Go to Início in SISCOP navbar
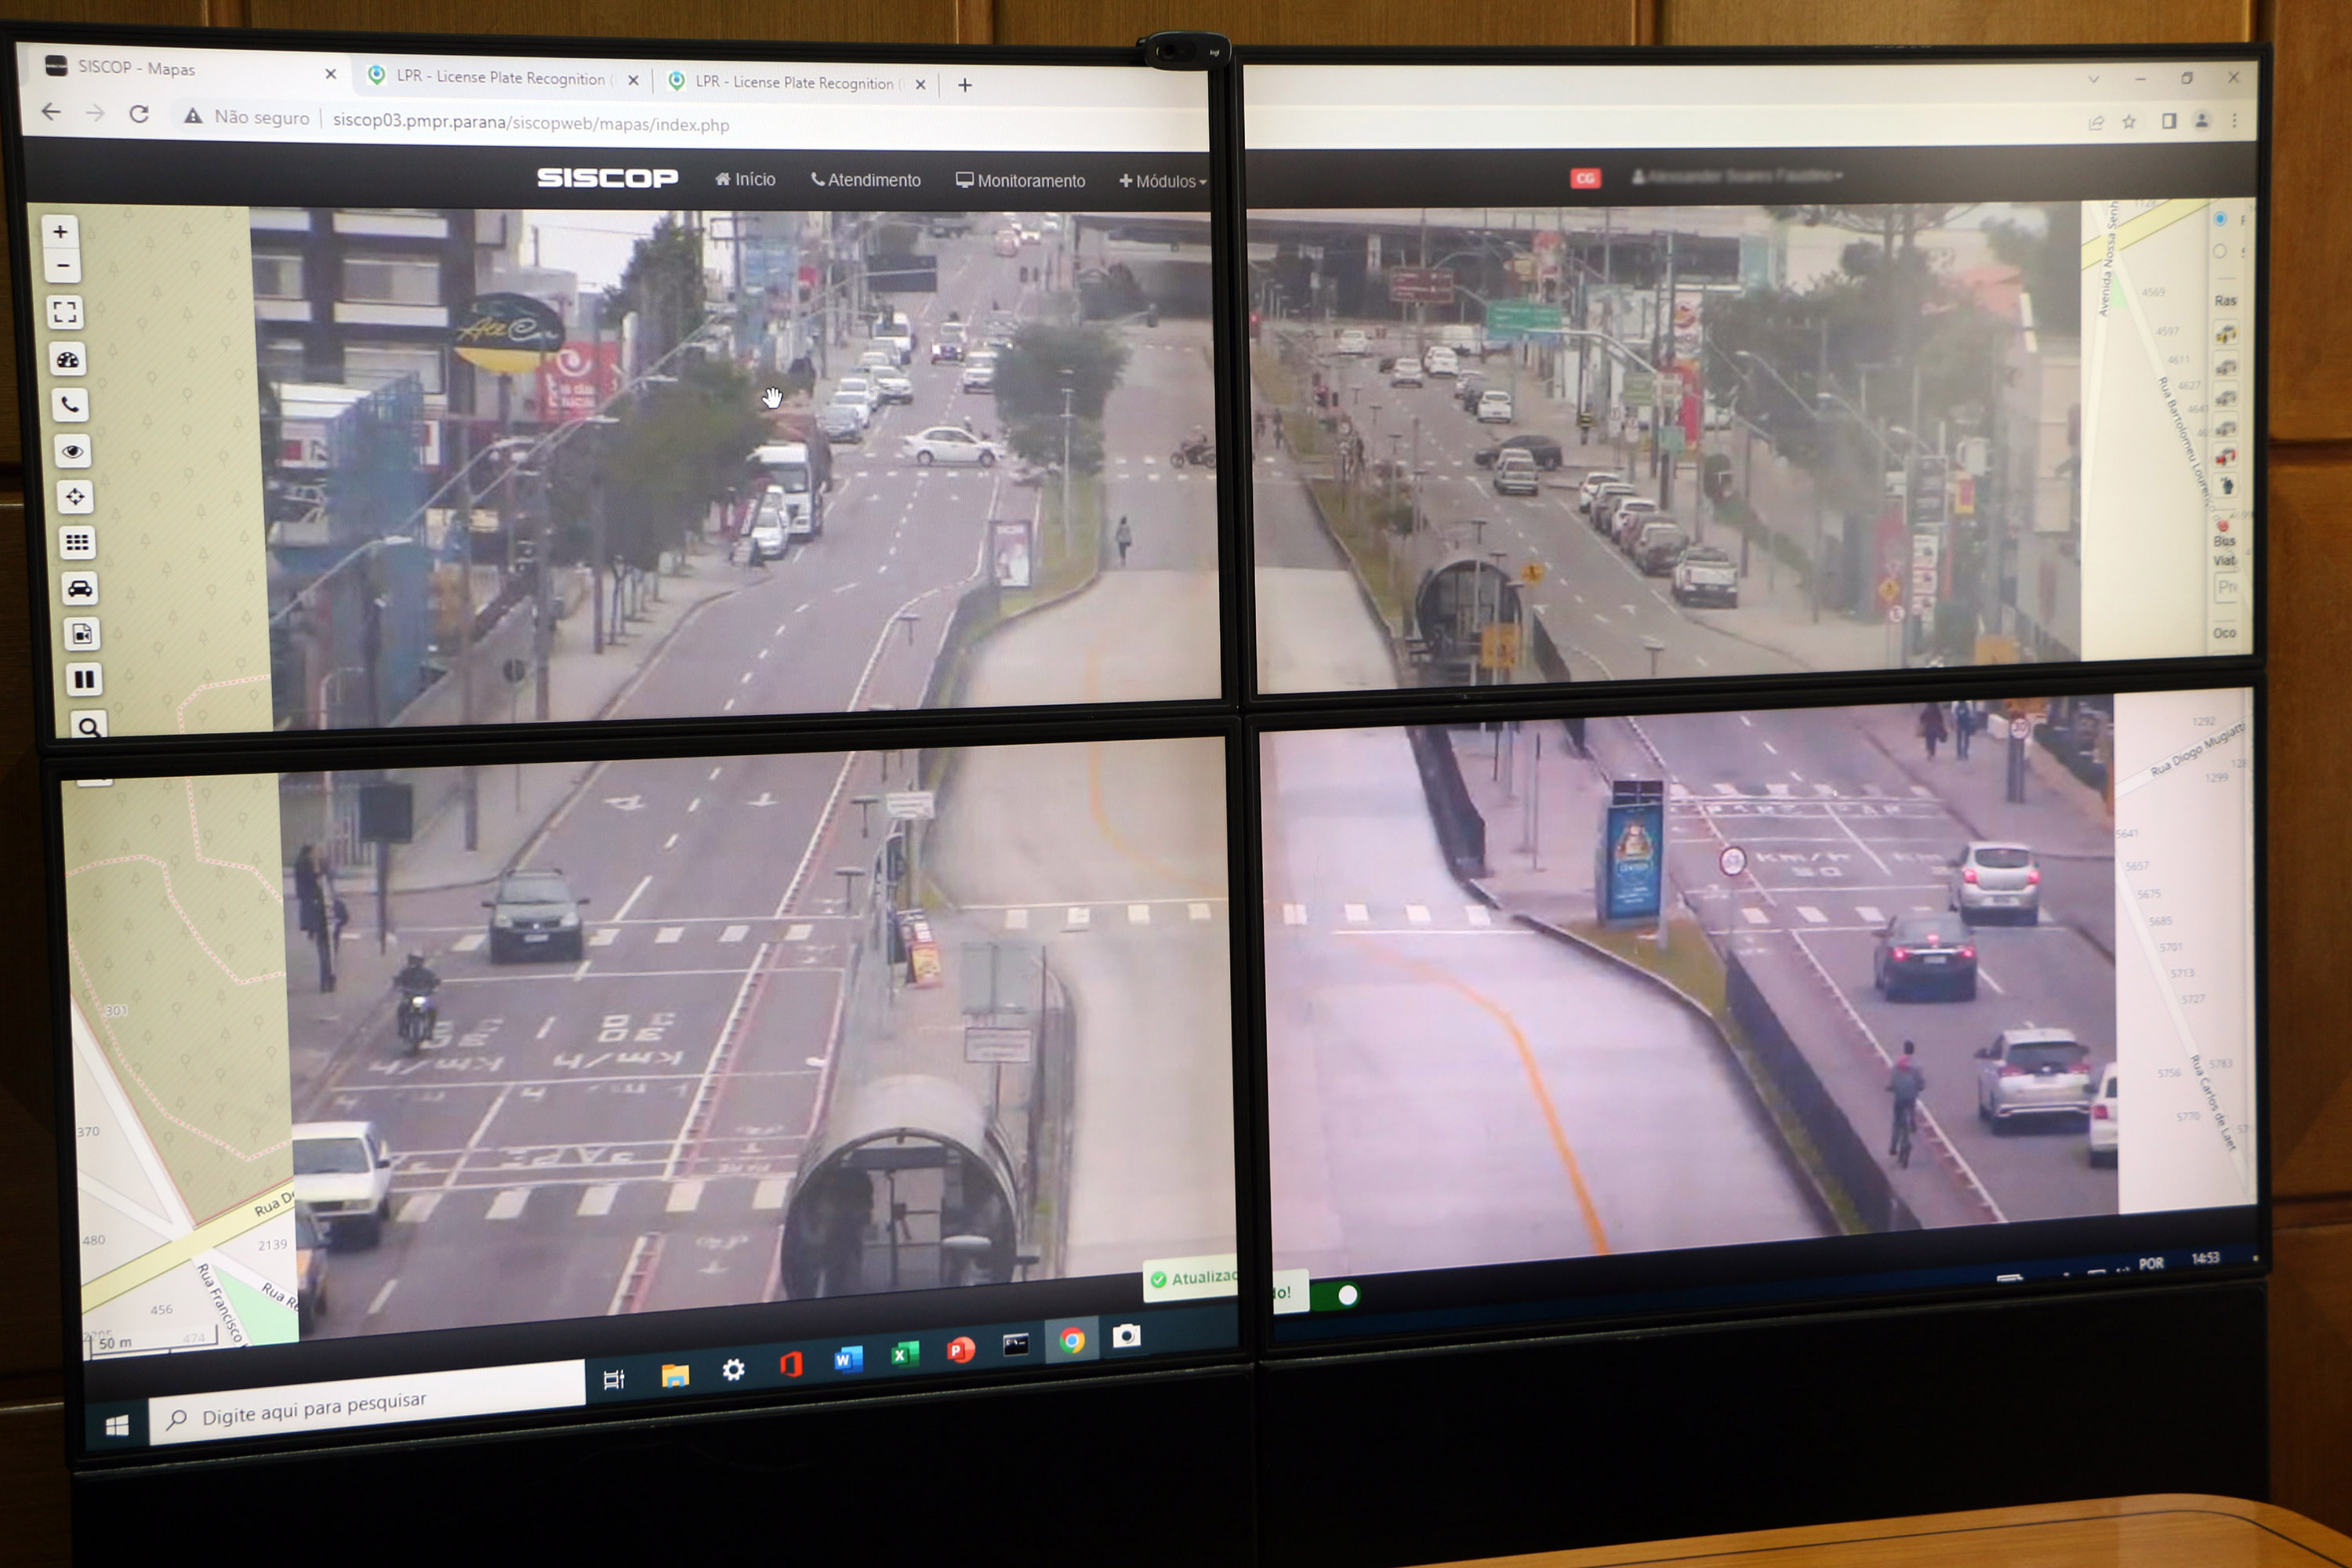The image size is (2352, 1568). pyautogui.click(x=745, y=179)
